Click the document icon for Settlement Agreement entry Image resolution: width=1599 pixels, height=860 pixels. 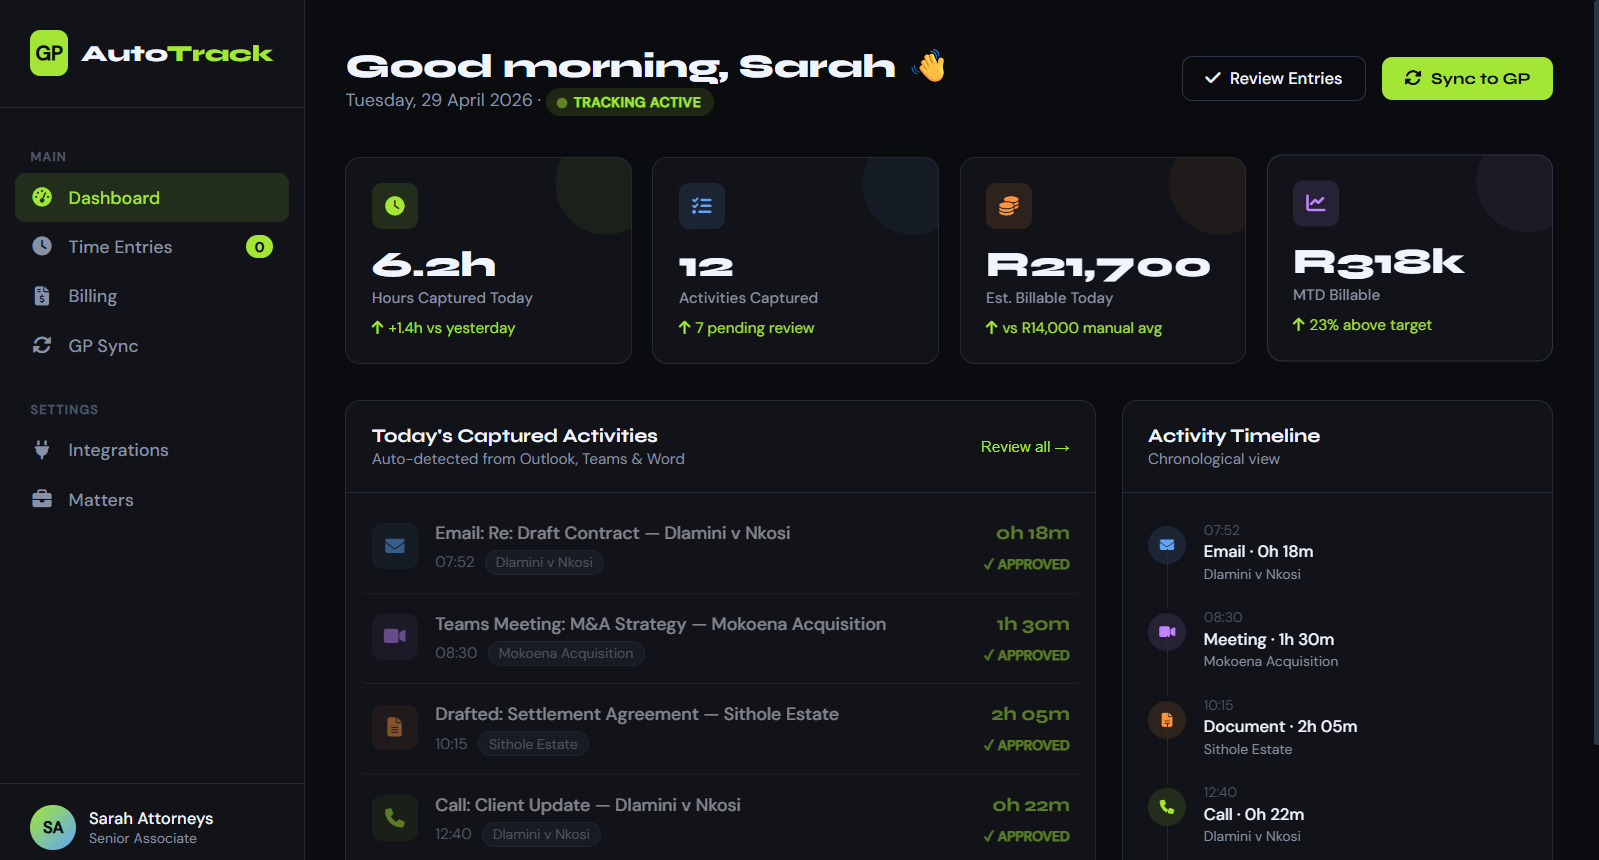click(x=395, y=727)
